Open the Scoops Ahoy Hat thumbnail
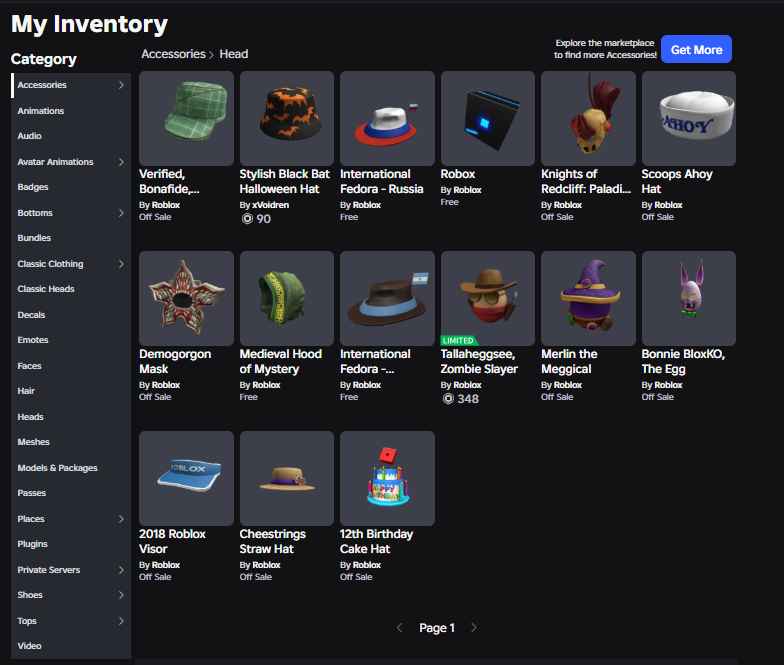 [x=689, y=118]
